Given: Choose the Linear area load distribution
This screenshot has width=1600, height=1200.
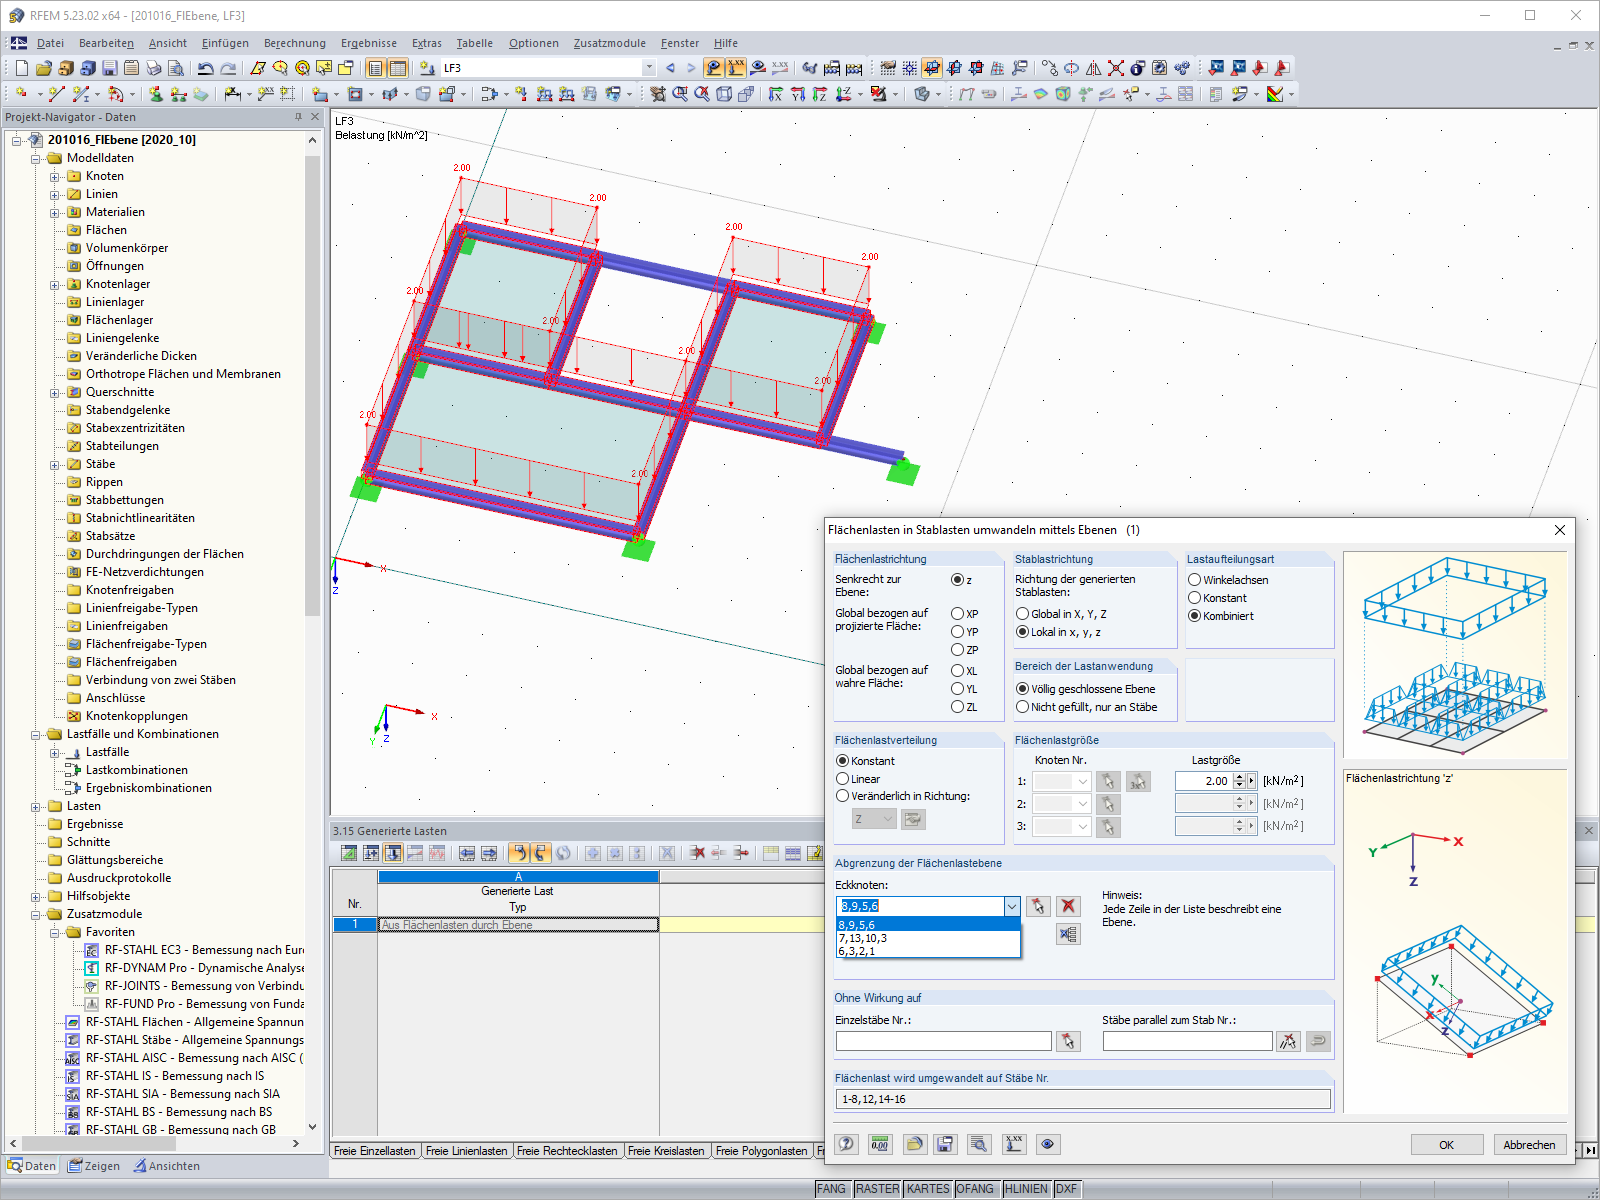Looking at the screenshot, I should coord(842,779).
